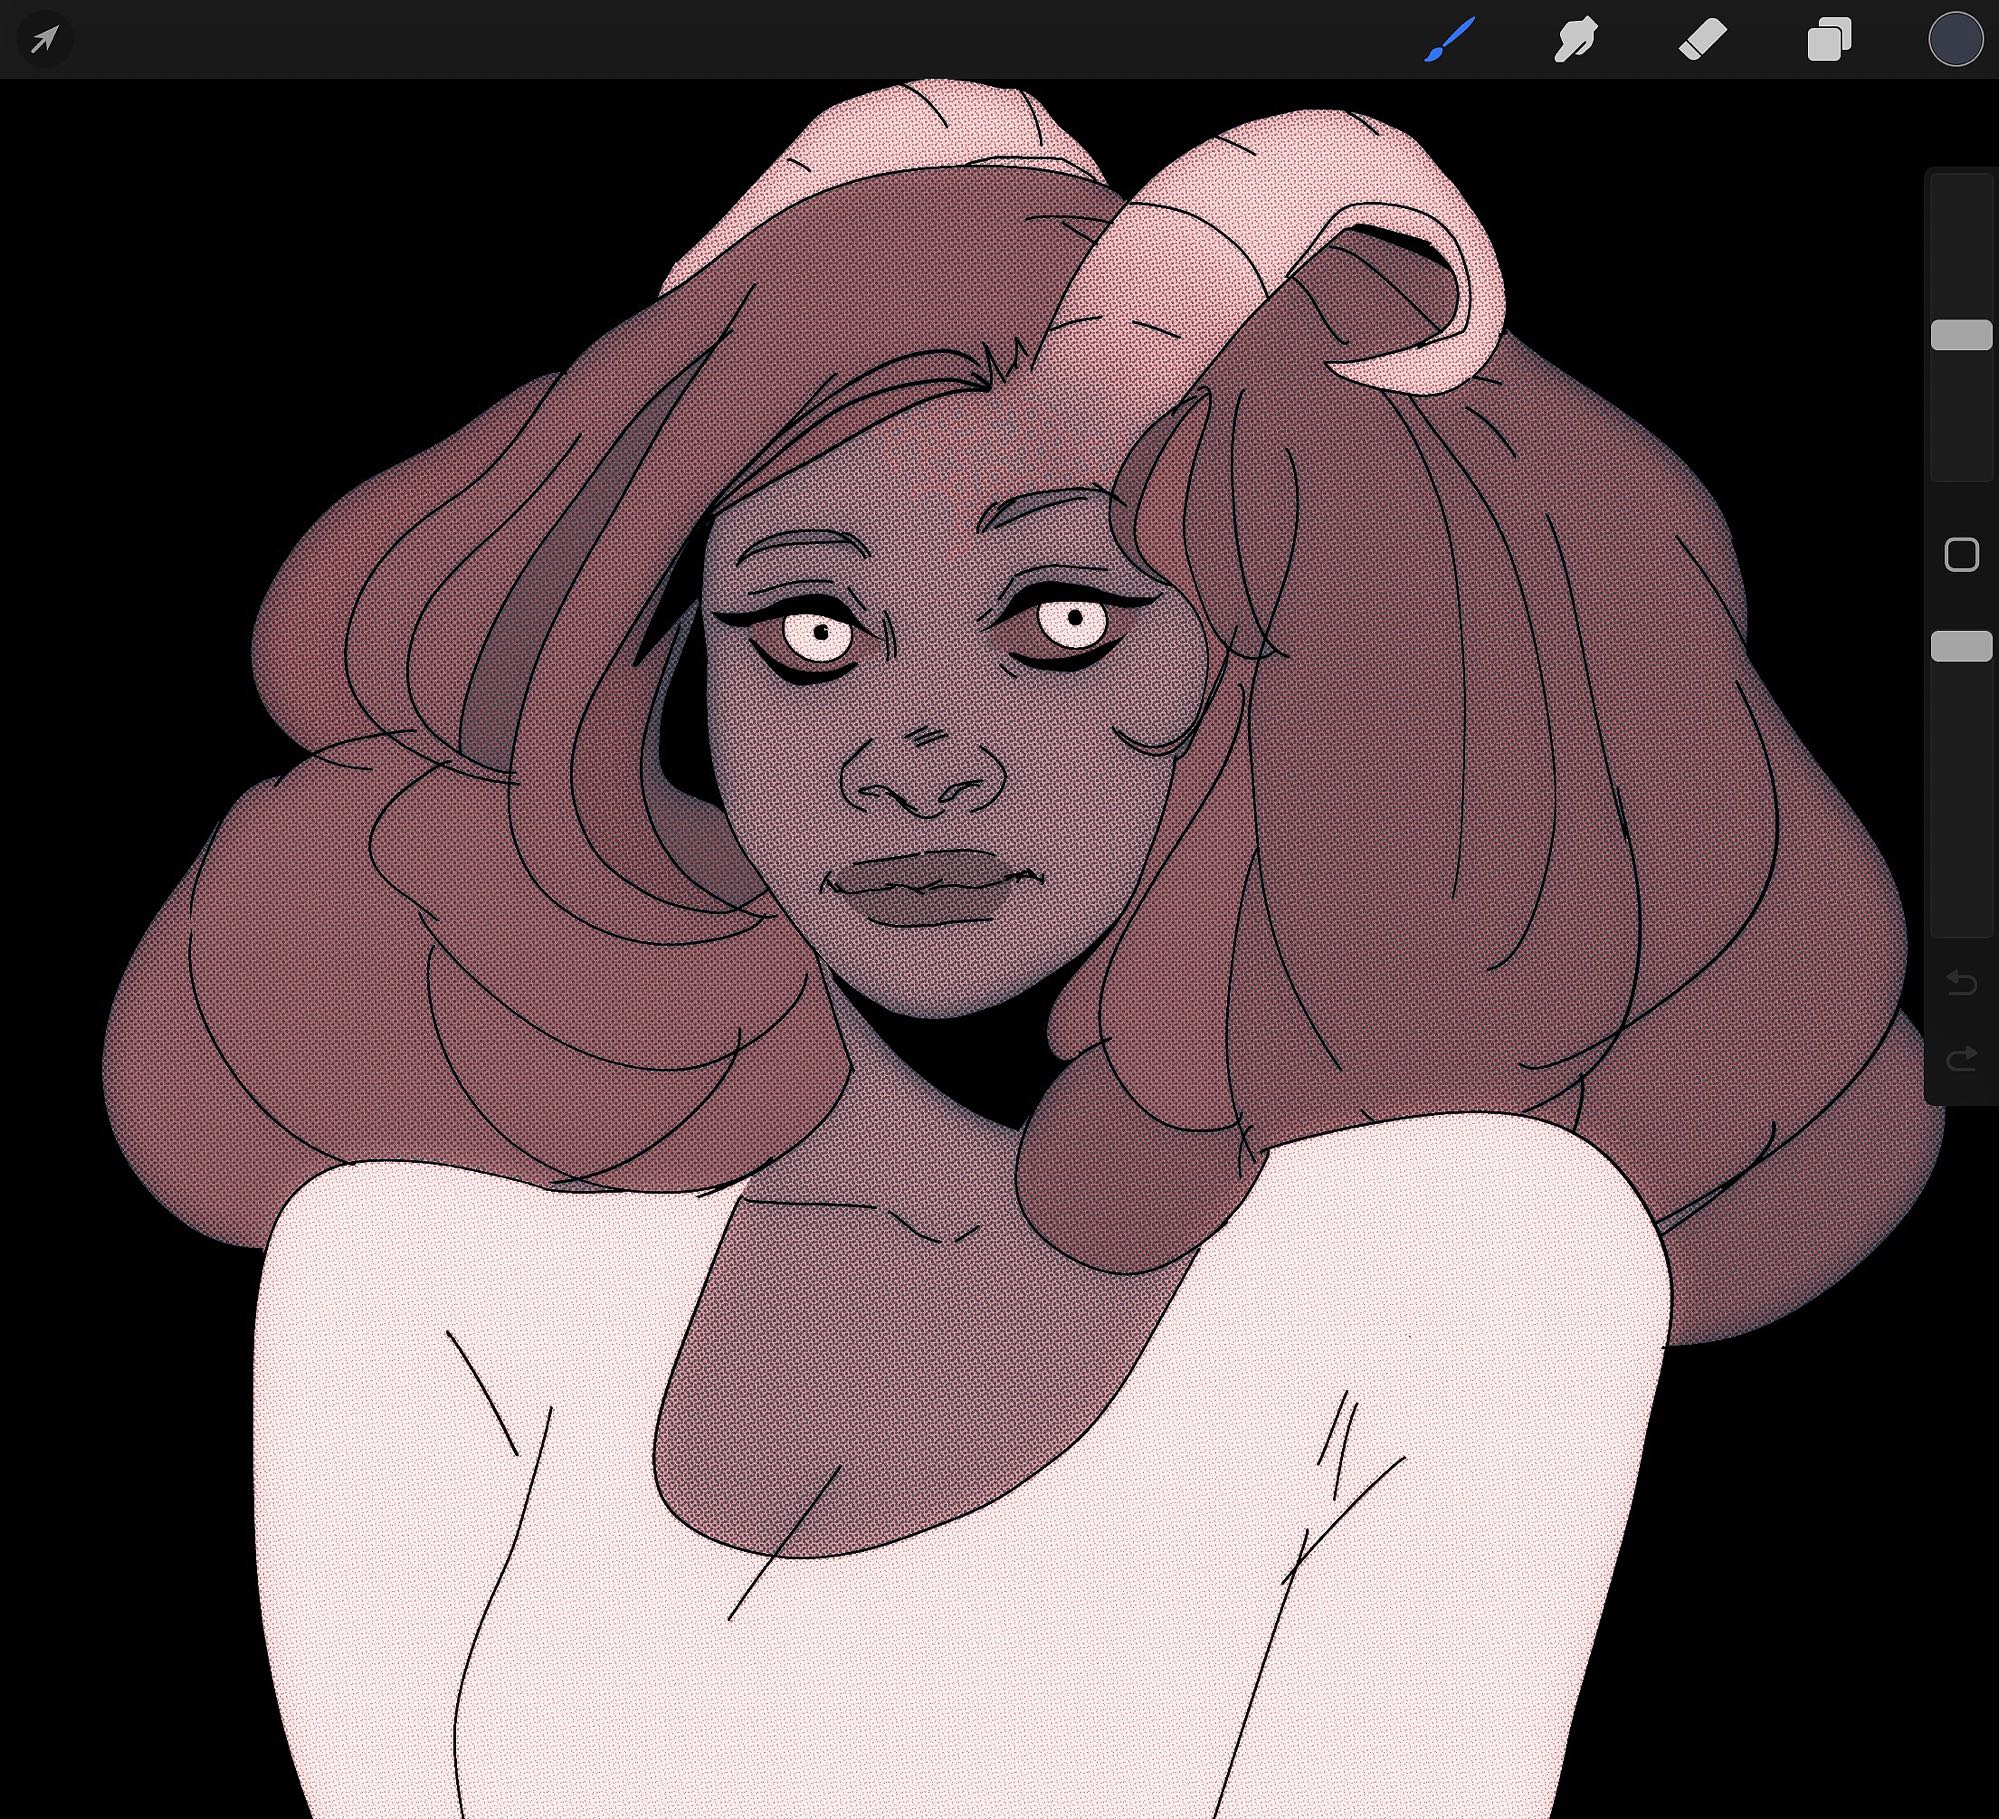Select the Smudge tool
The image size is (1999, 1819).
point(1575,40)
